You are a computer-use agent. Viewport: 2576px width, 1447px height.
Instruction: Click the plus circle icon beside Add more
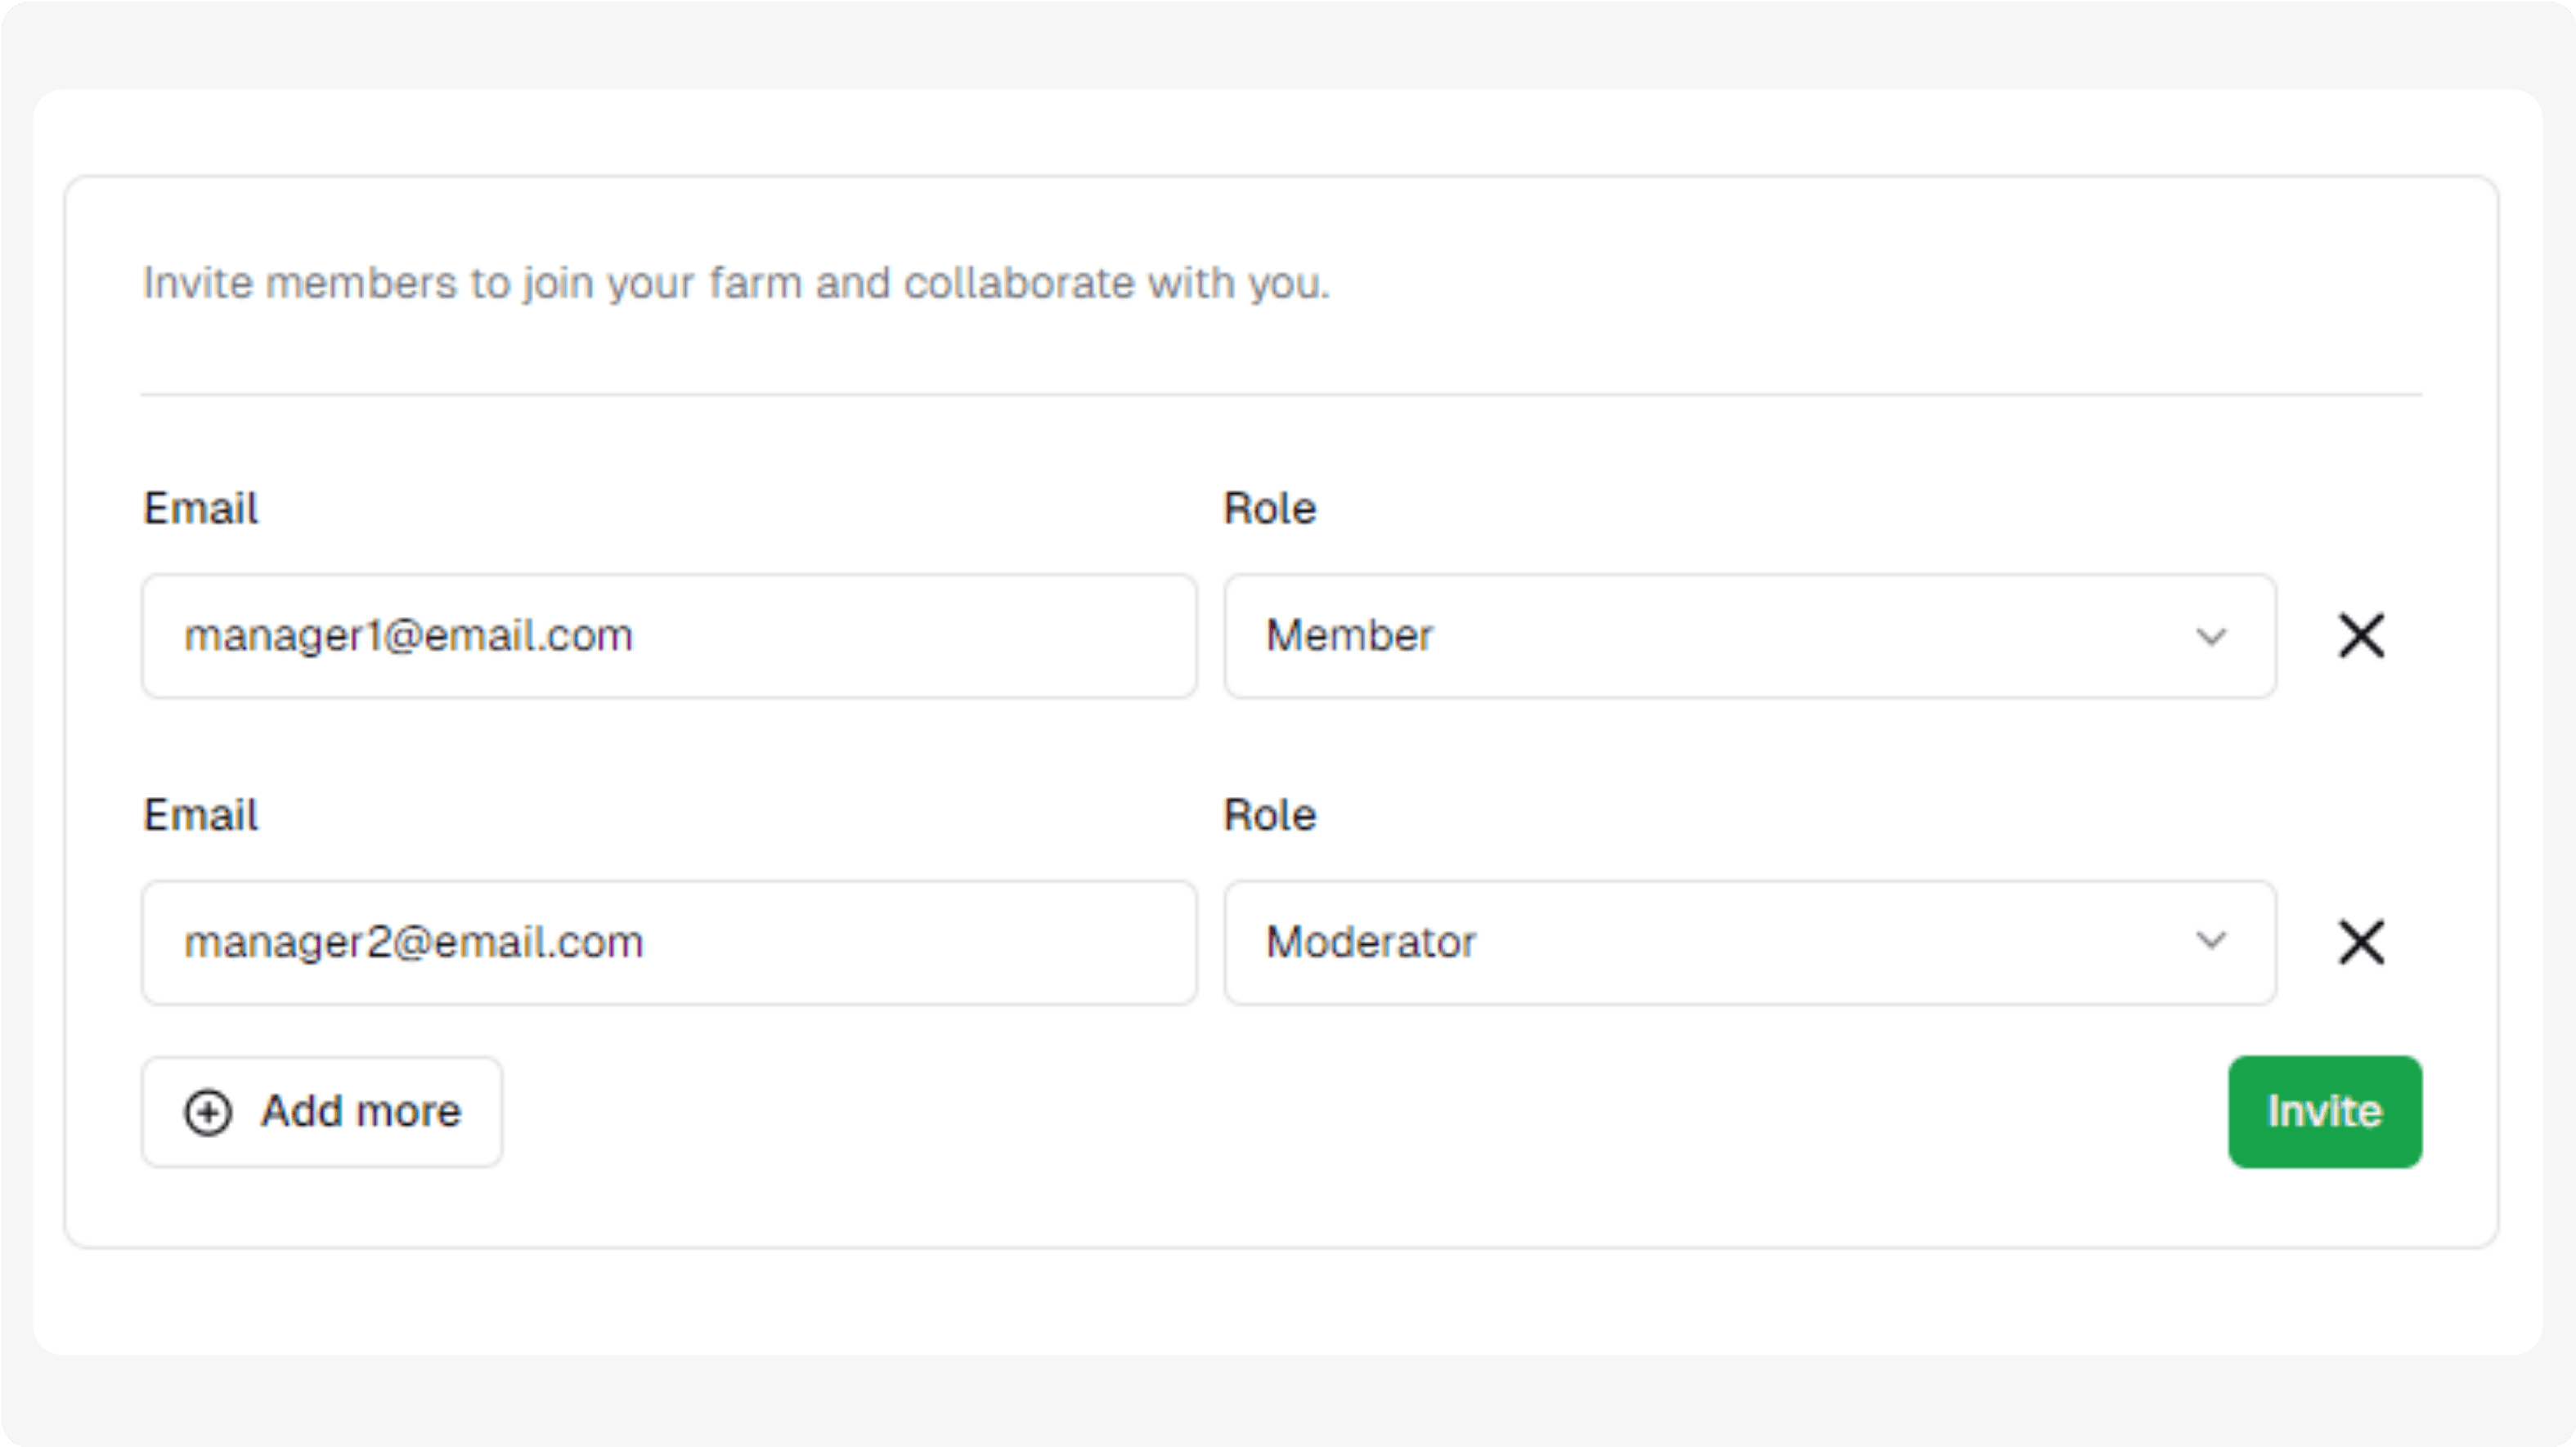click(208, 1112)
